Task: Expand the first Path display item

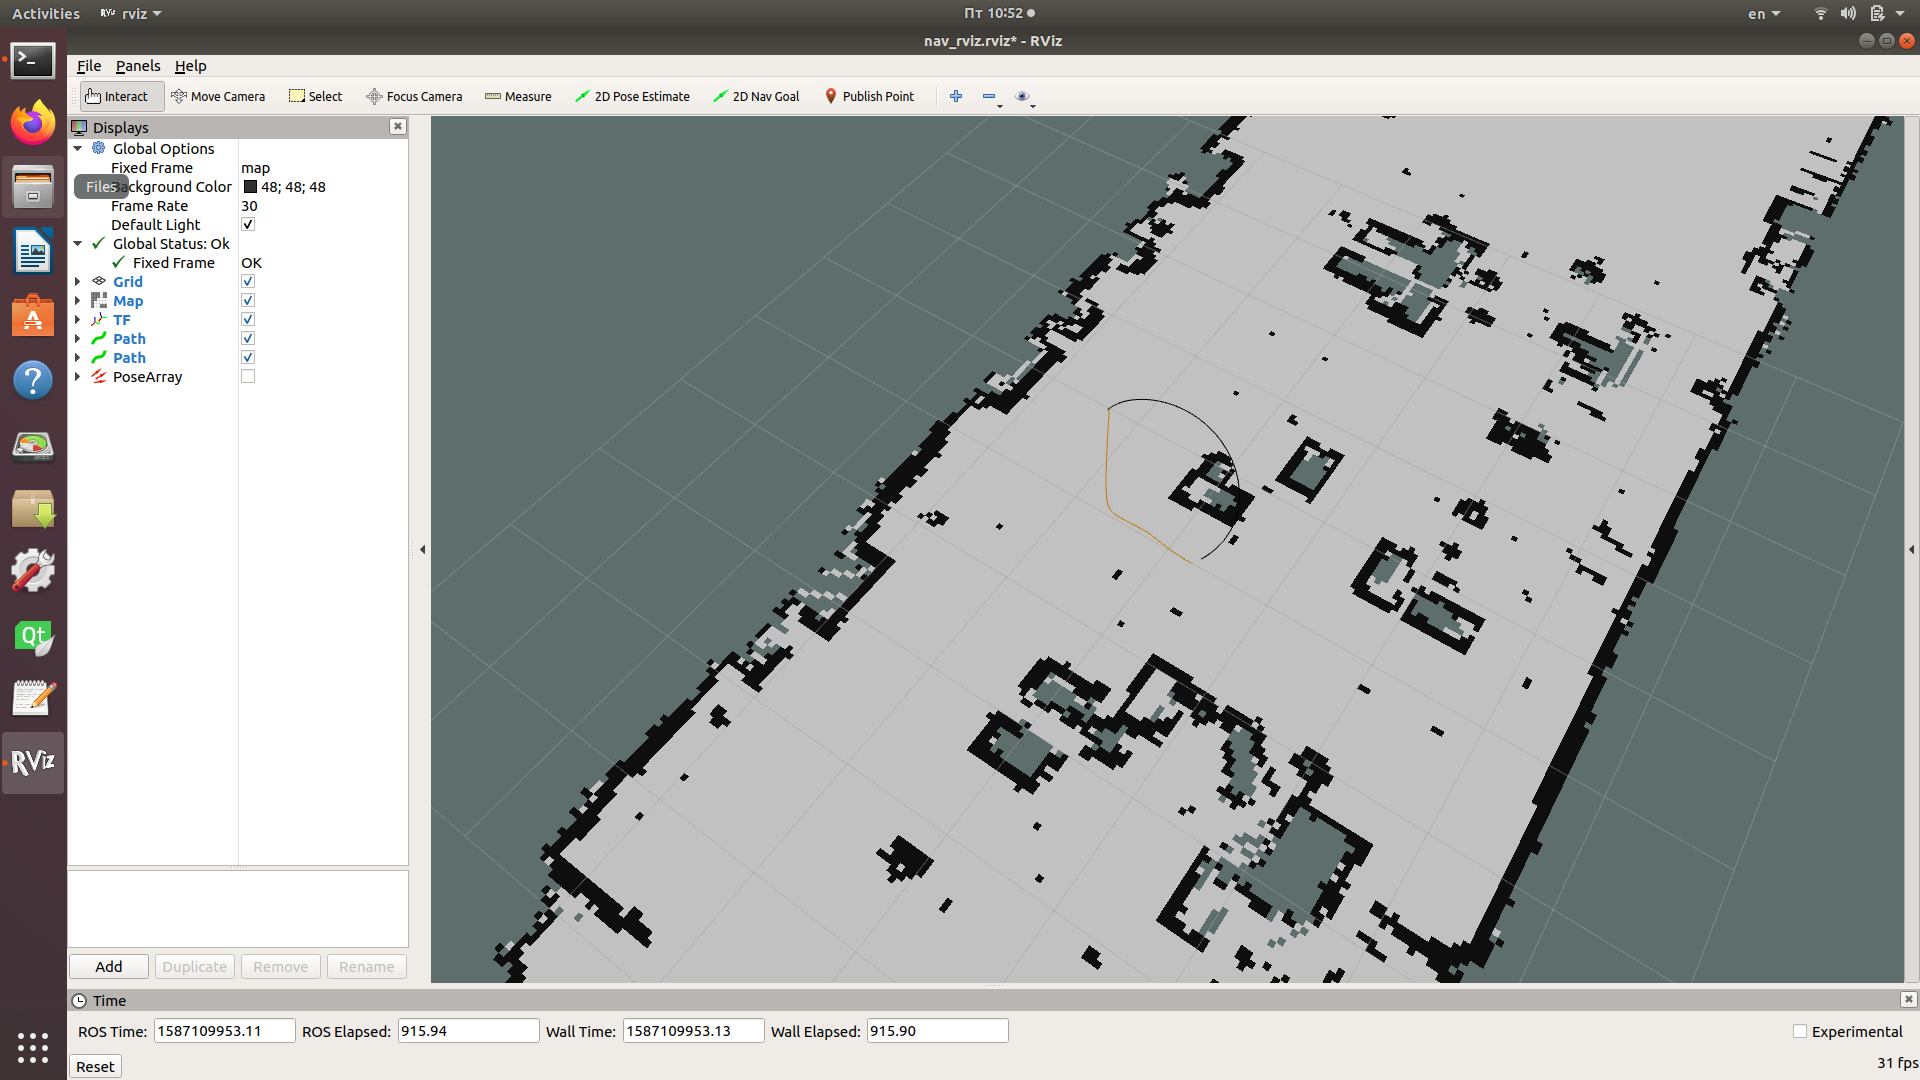Action: click(78, 338)
